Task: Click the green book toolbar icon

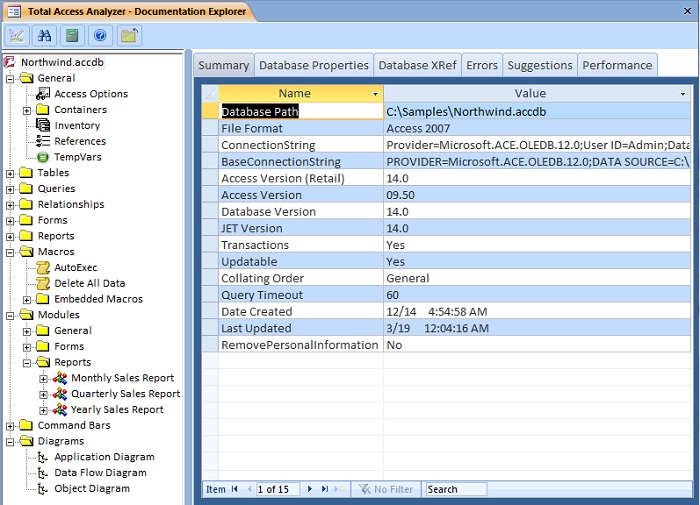Action: point(72,35)
